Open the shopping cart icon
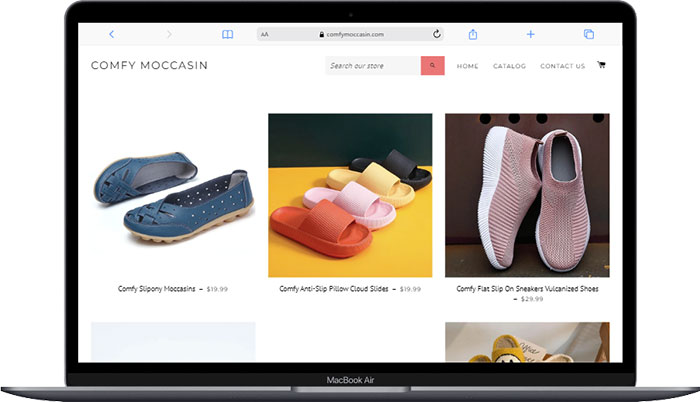 coord(601,65)
